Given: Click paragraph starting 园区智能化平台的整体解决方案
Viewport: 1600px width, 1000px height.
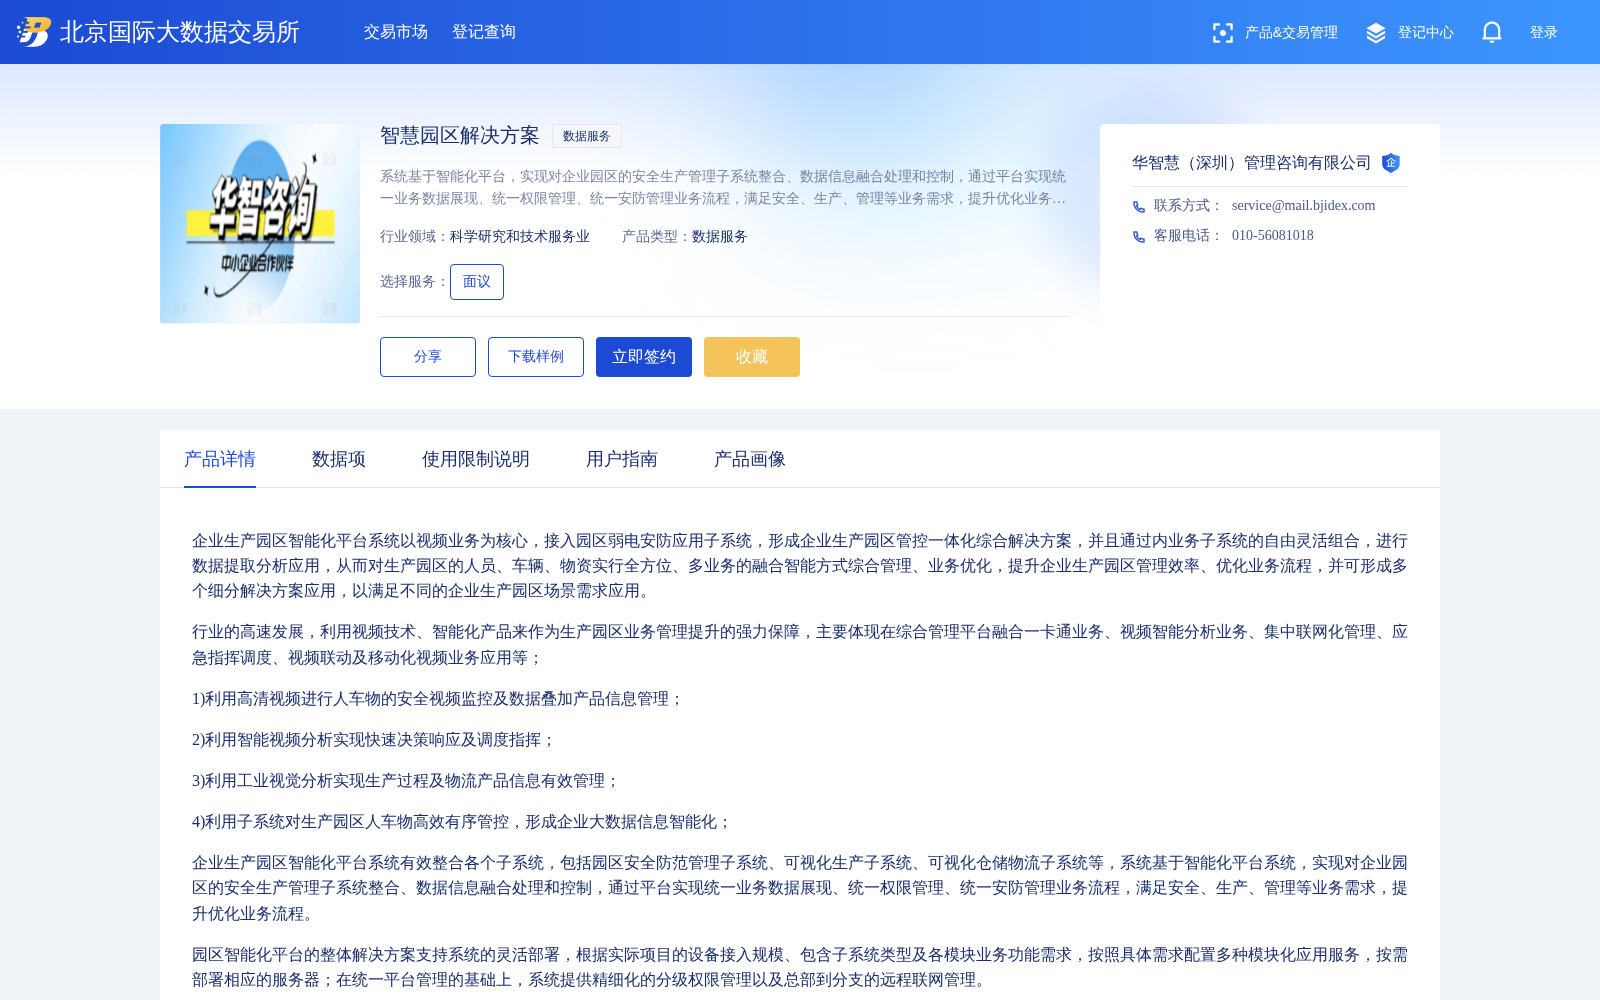Looking at the screenshot, I should [800, 968].
